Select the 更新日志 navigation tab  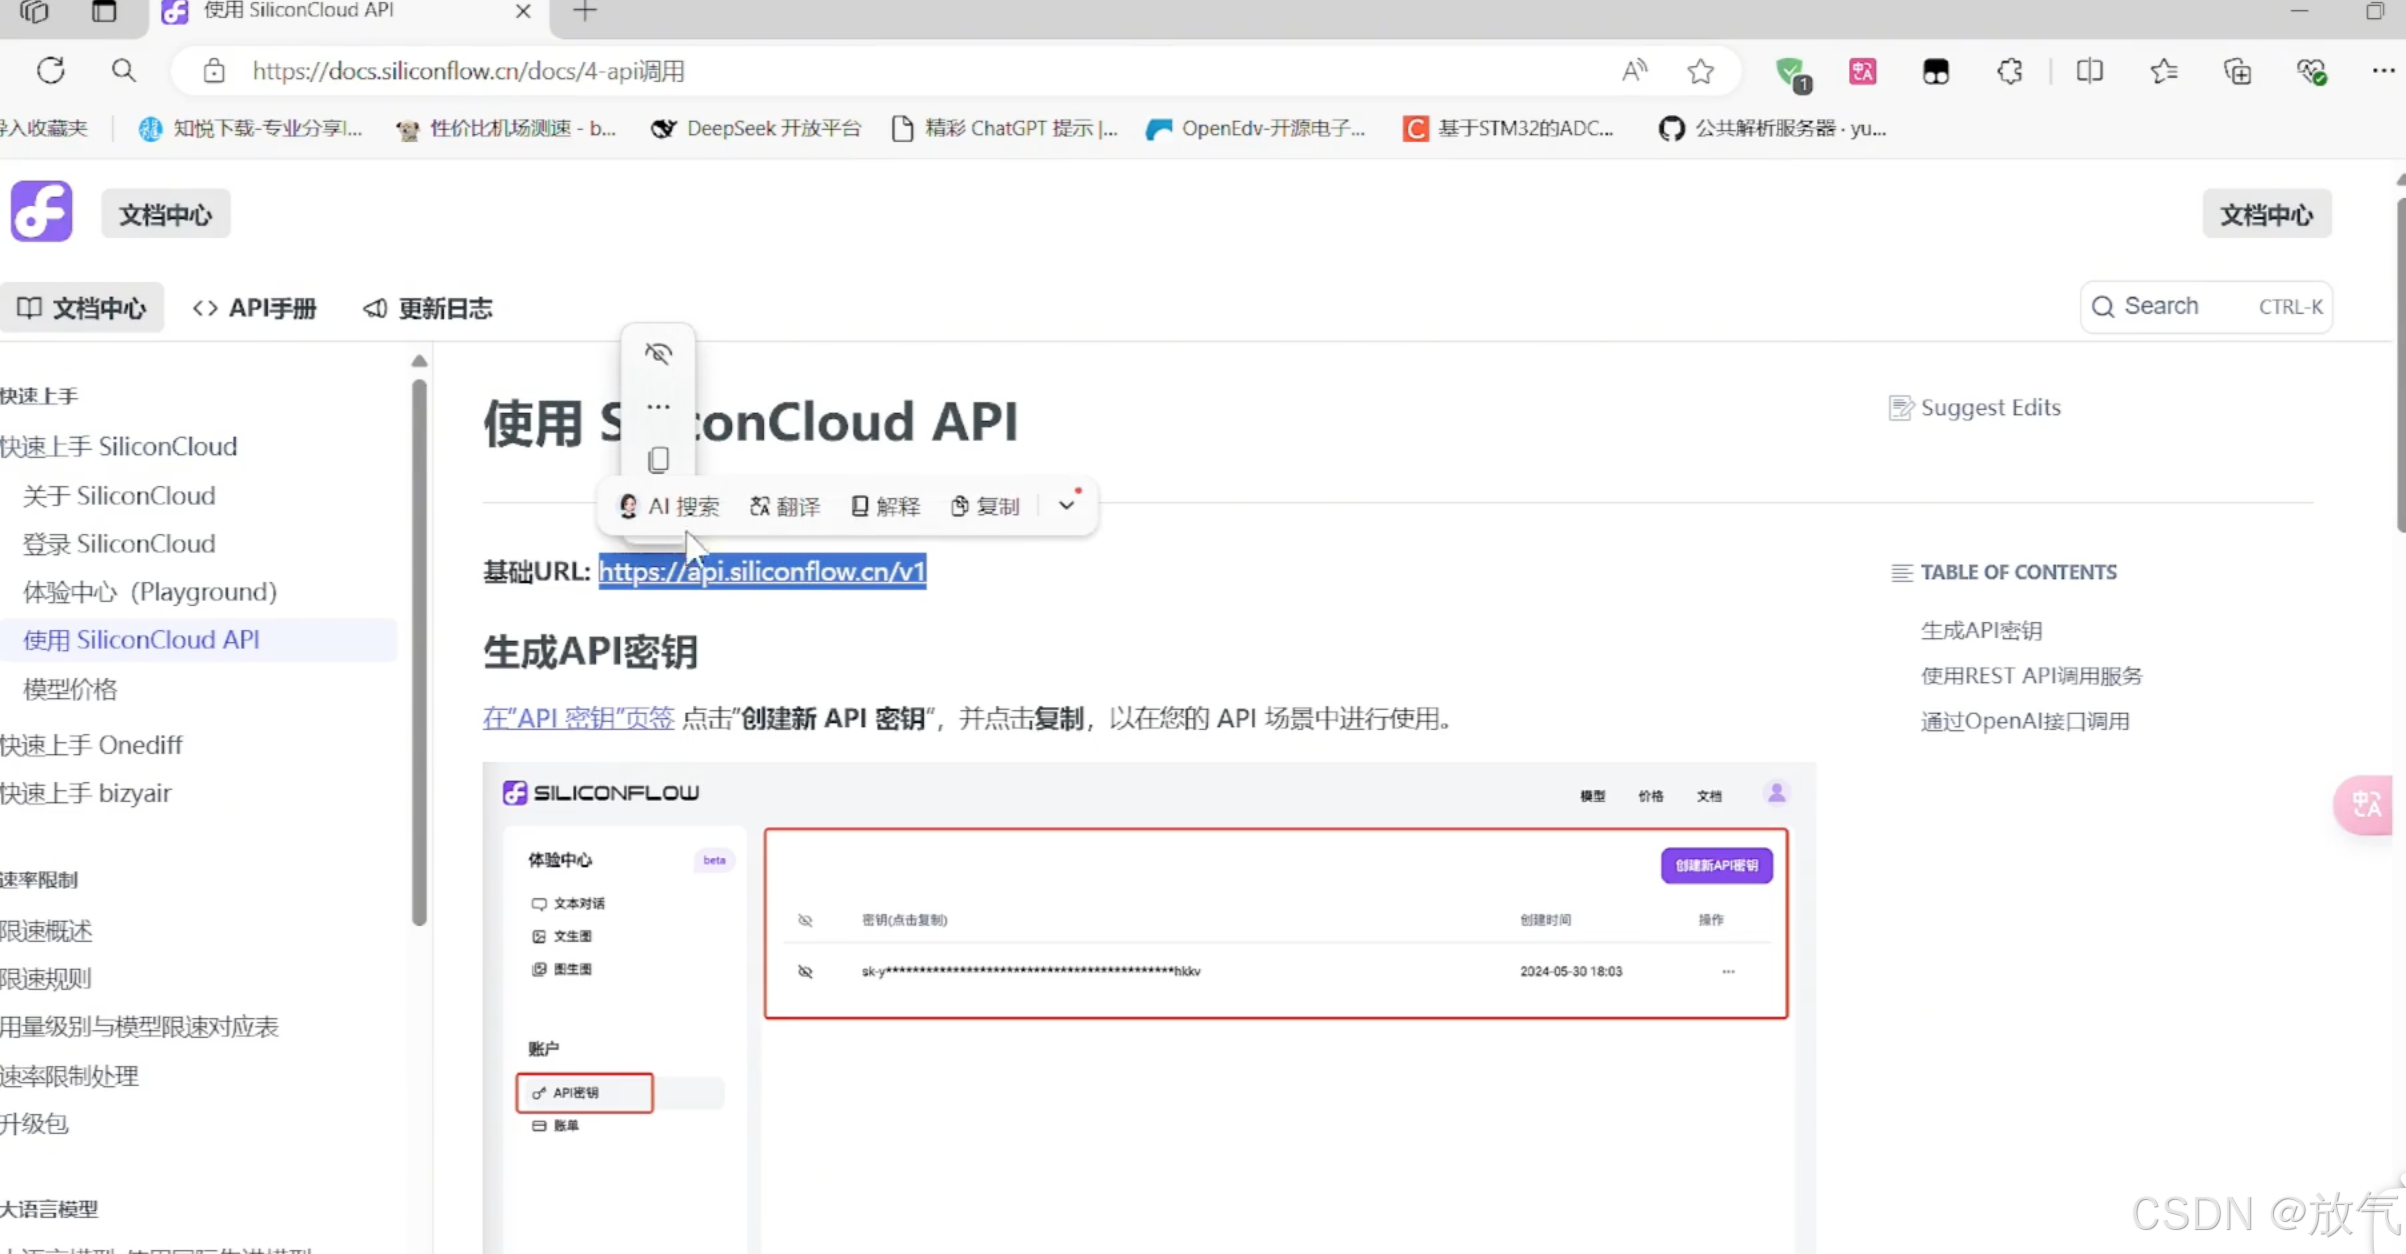(428, 308)
